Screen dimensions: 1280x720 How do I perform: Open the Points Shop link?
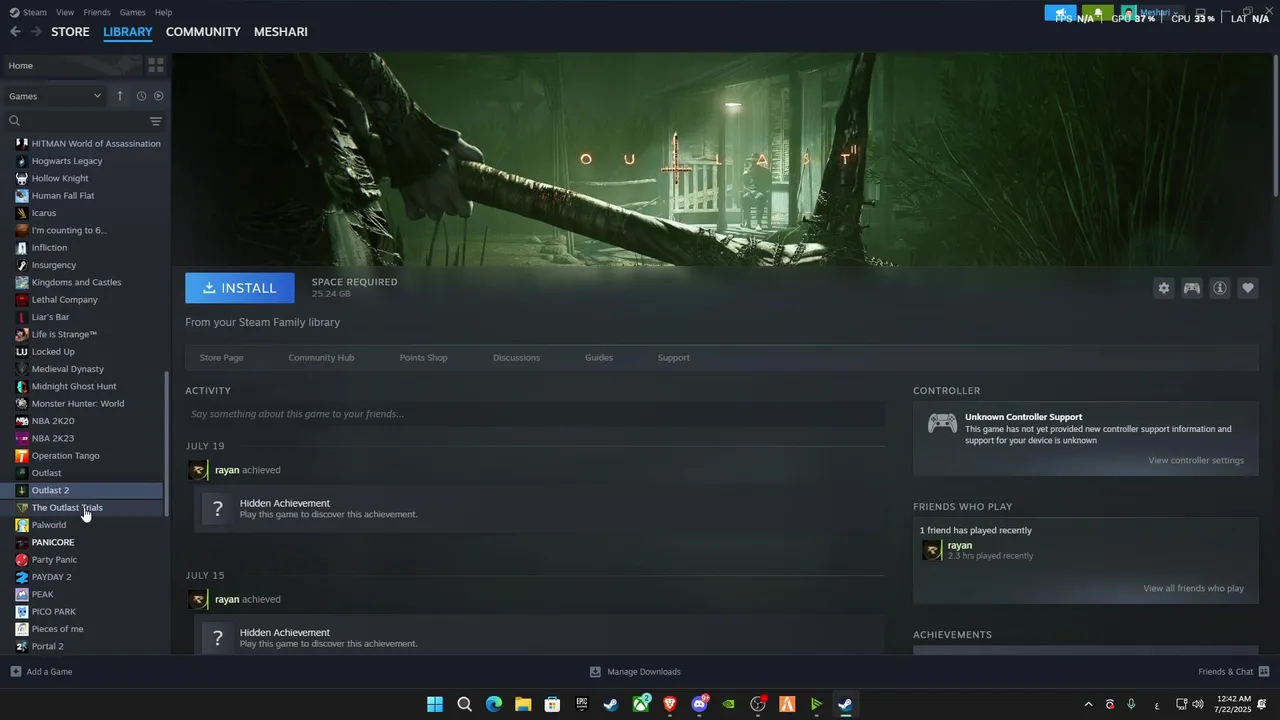coord(423,357)
